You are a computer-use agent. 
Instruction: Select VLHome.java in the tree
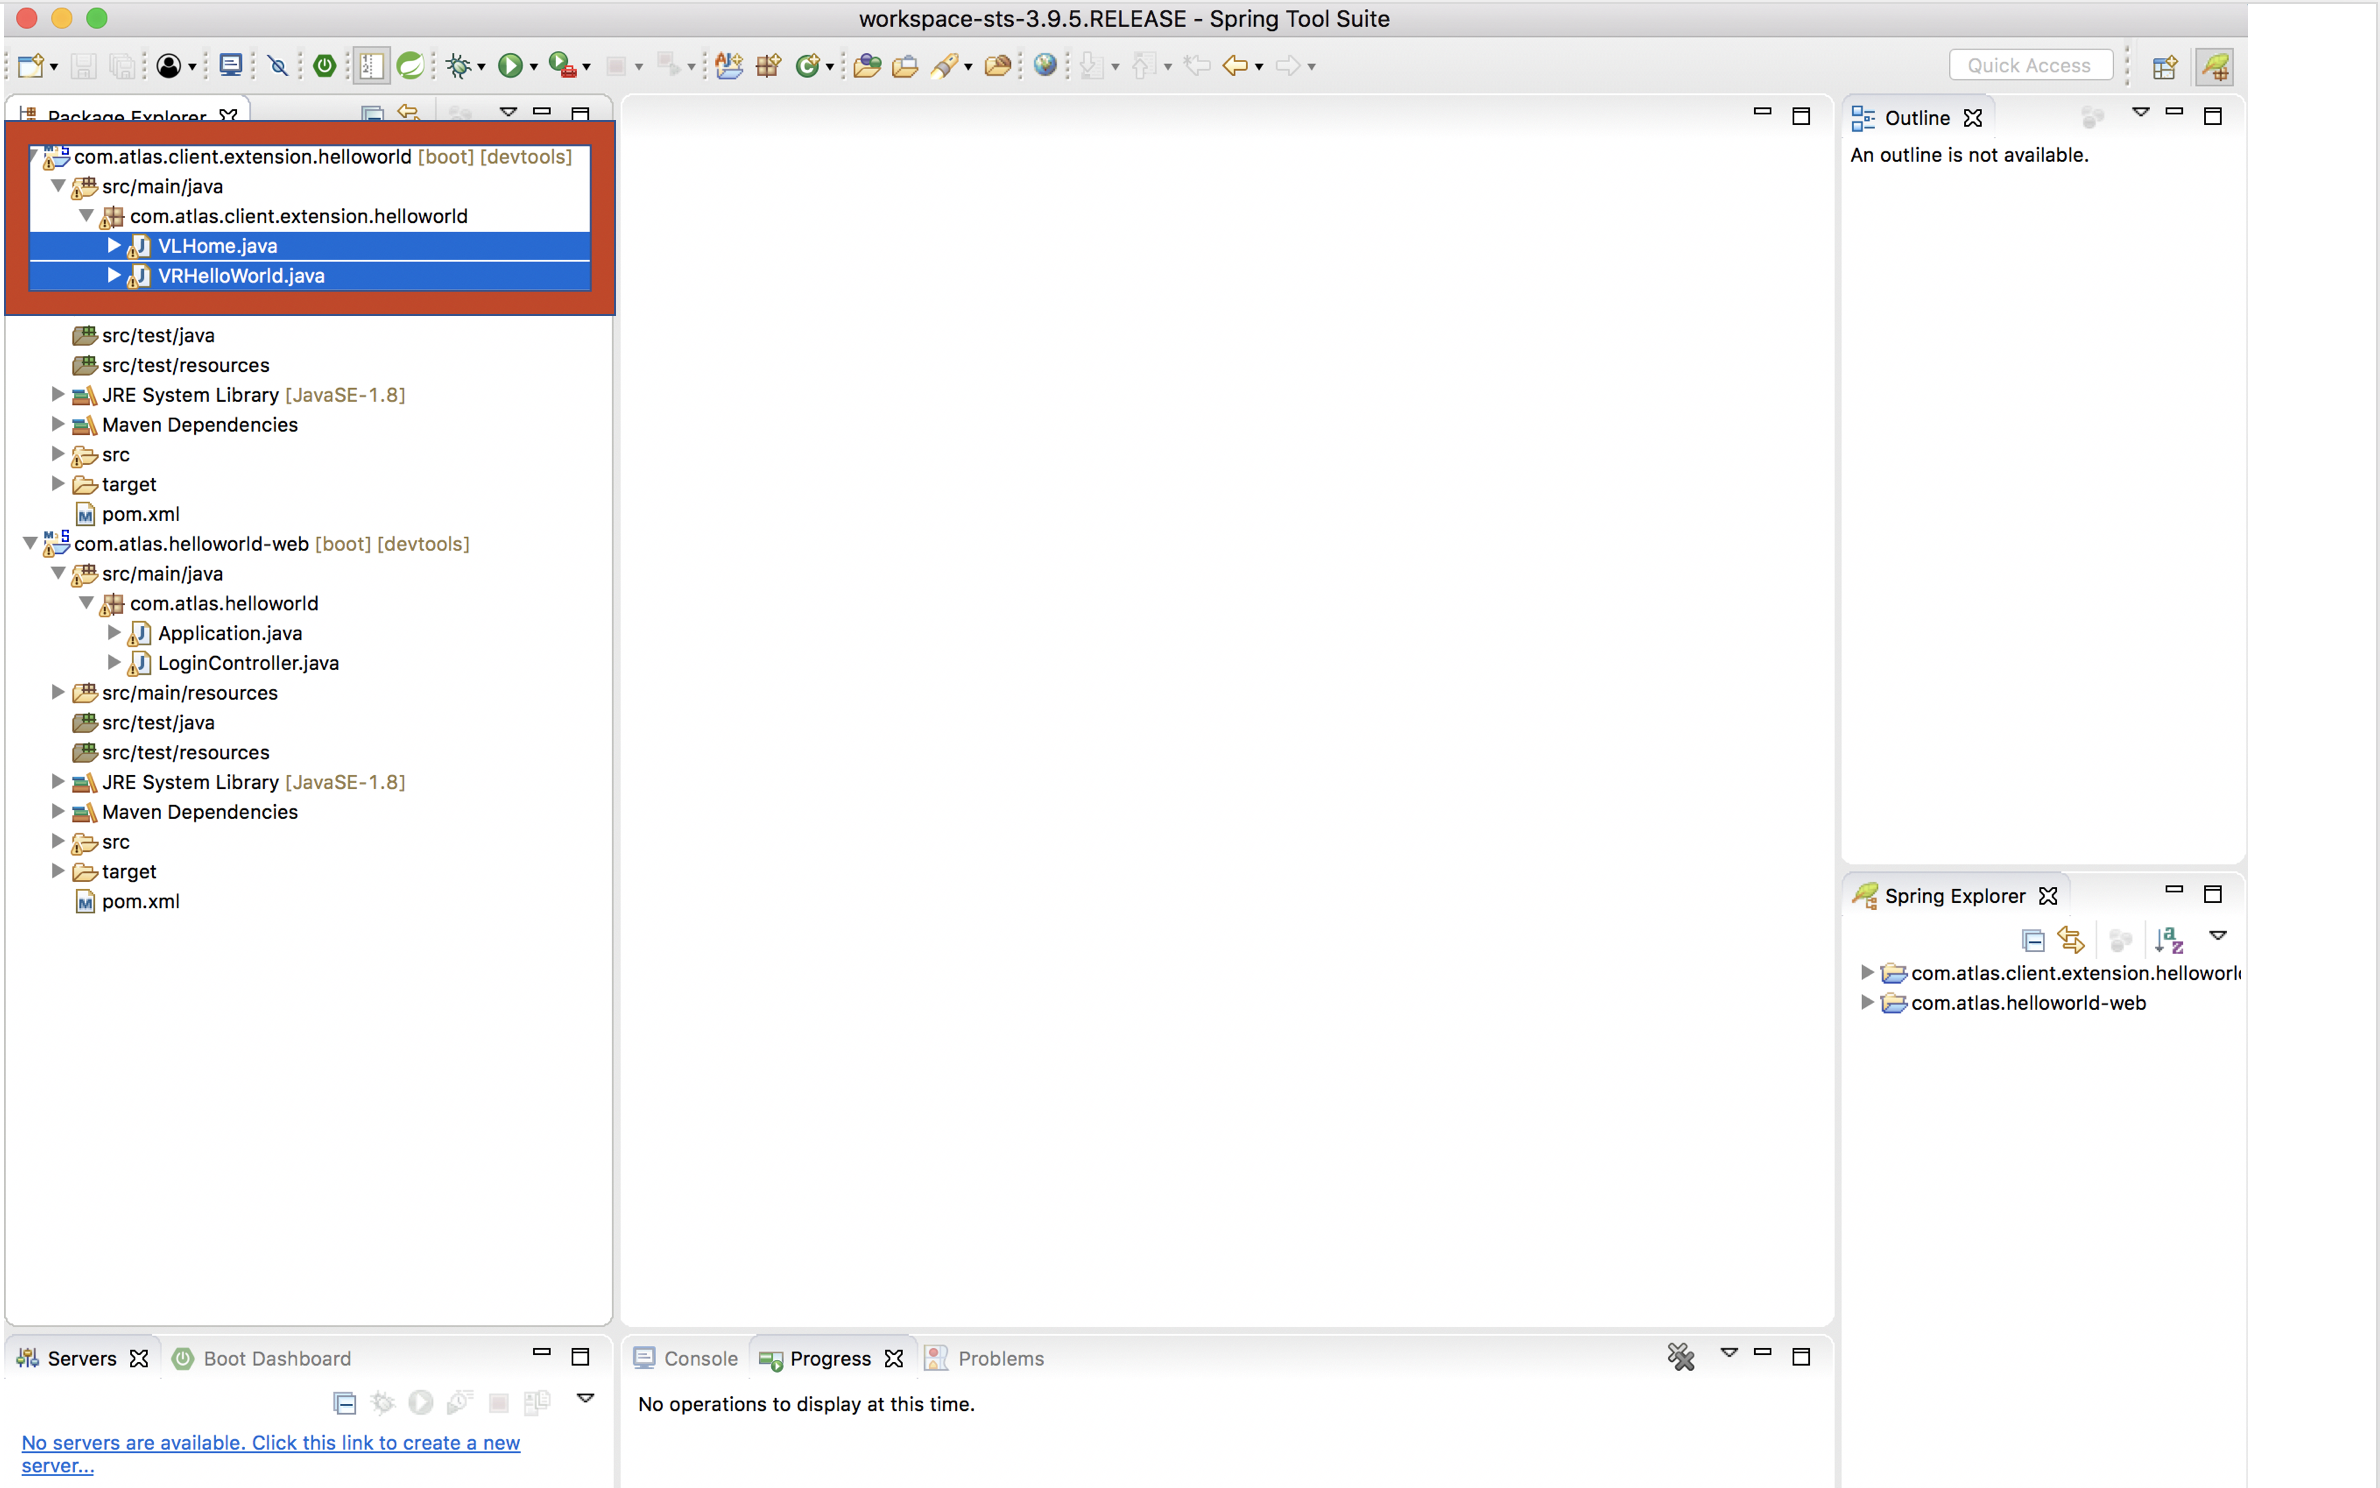(218, 246)
